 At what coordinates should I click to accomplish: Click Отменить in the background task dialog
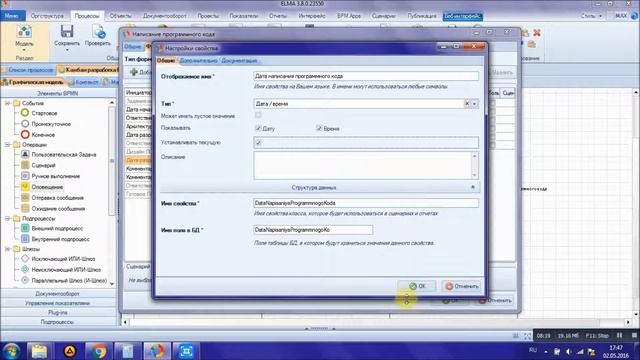pos(495,300)
